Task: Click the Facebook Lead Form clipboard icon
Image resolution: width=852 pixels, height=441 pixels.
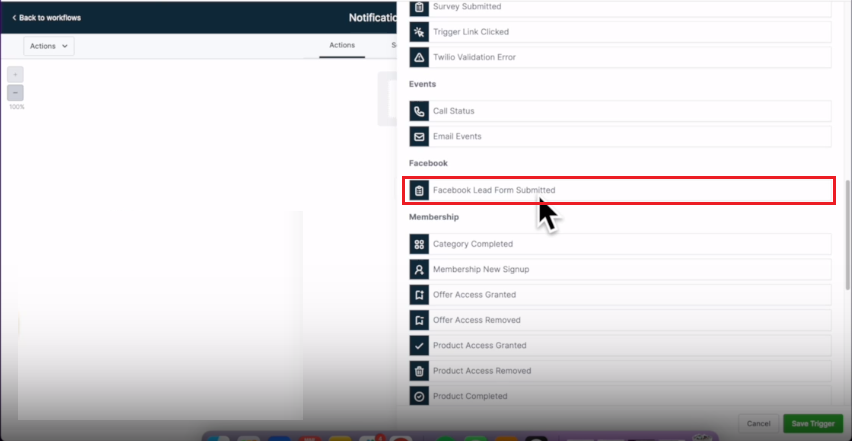Action: (419, 191)
